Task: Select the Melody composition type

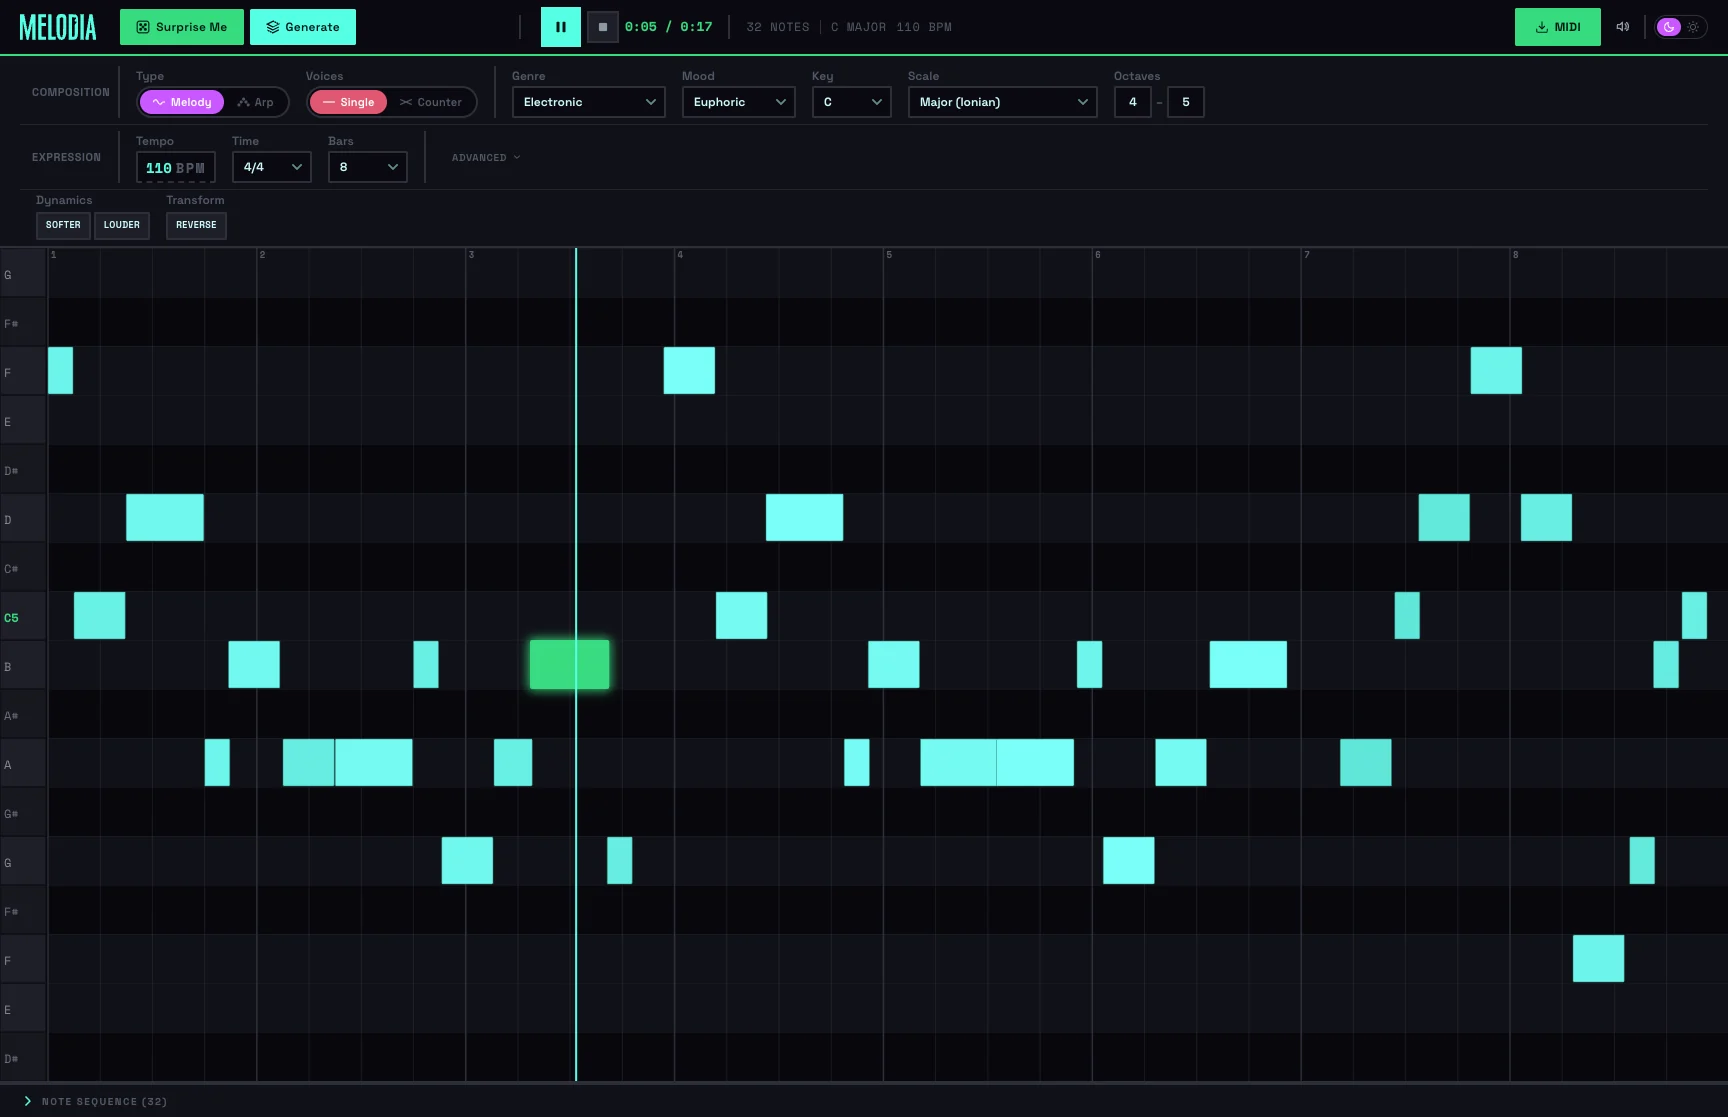Action: tap(182, 102)
